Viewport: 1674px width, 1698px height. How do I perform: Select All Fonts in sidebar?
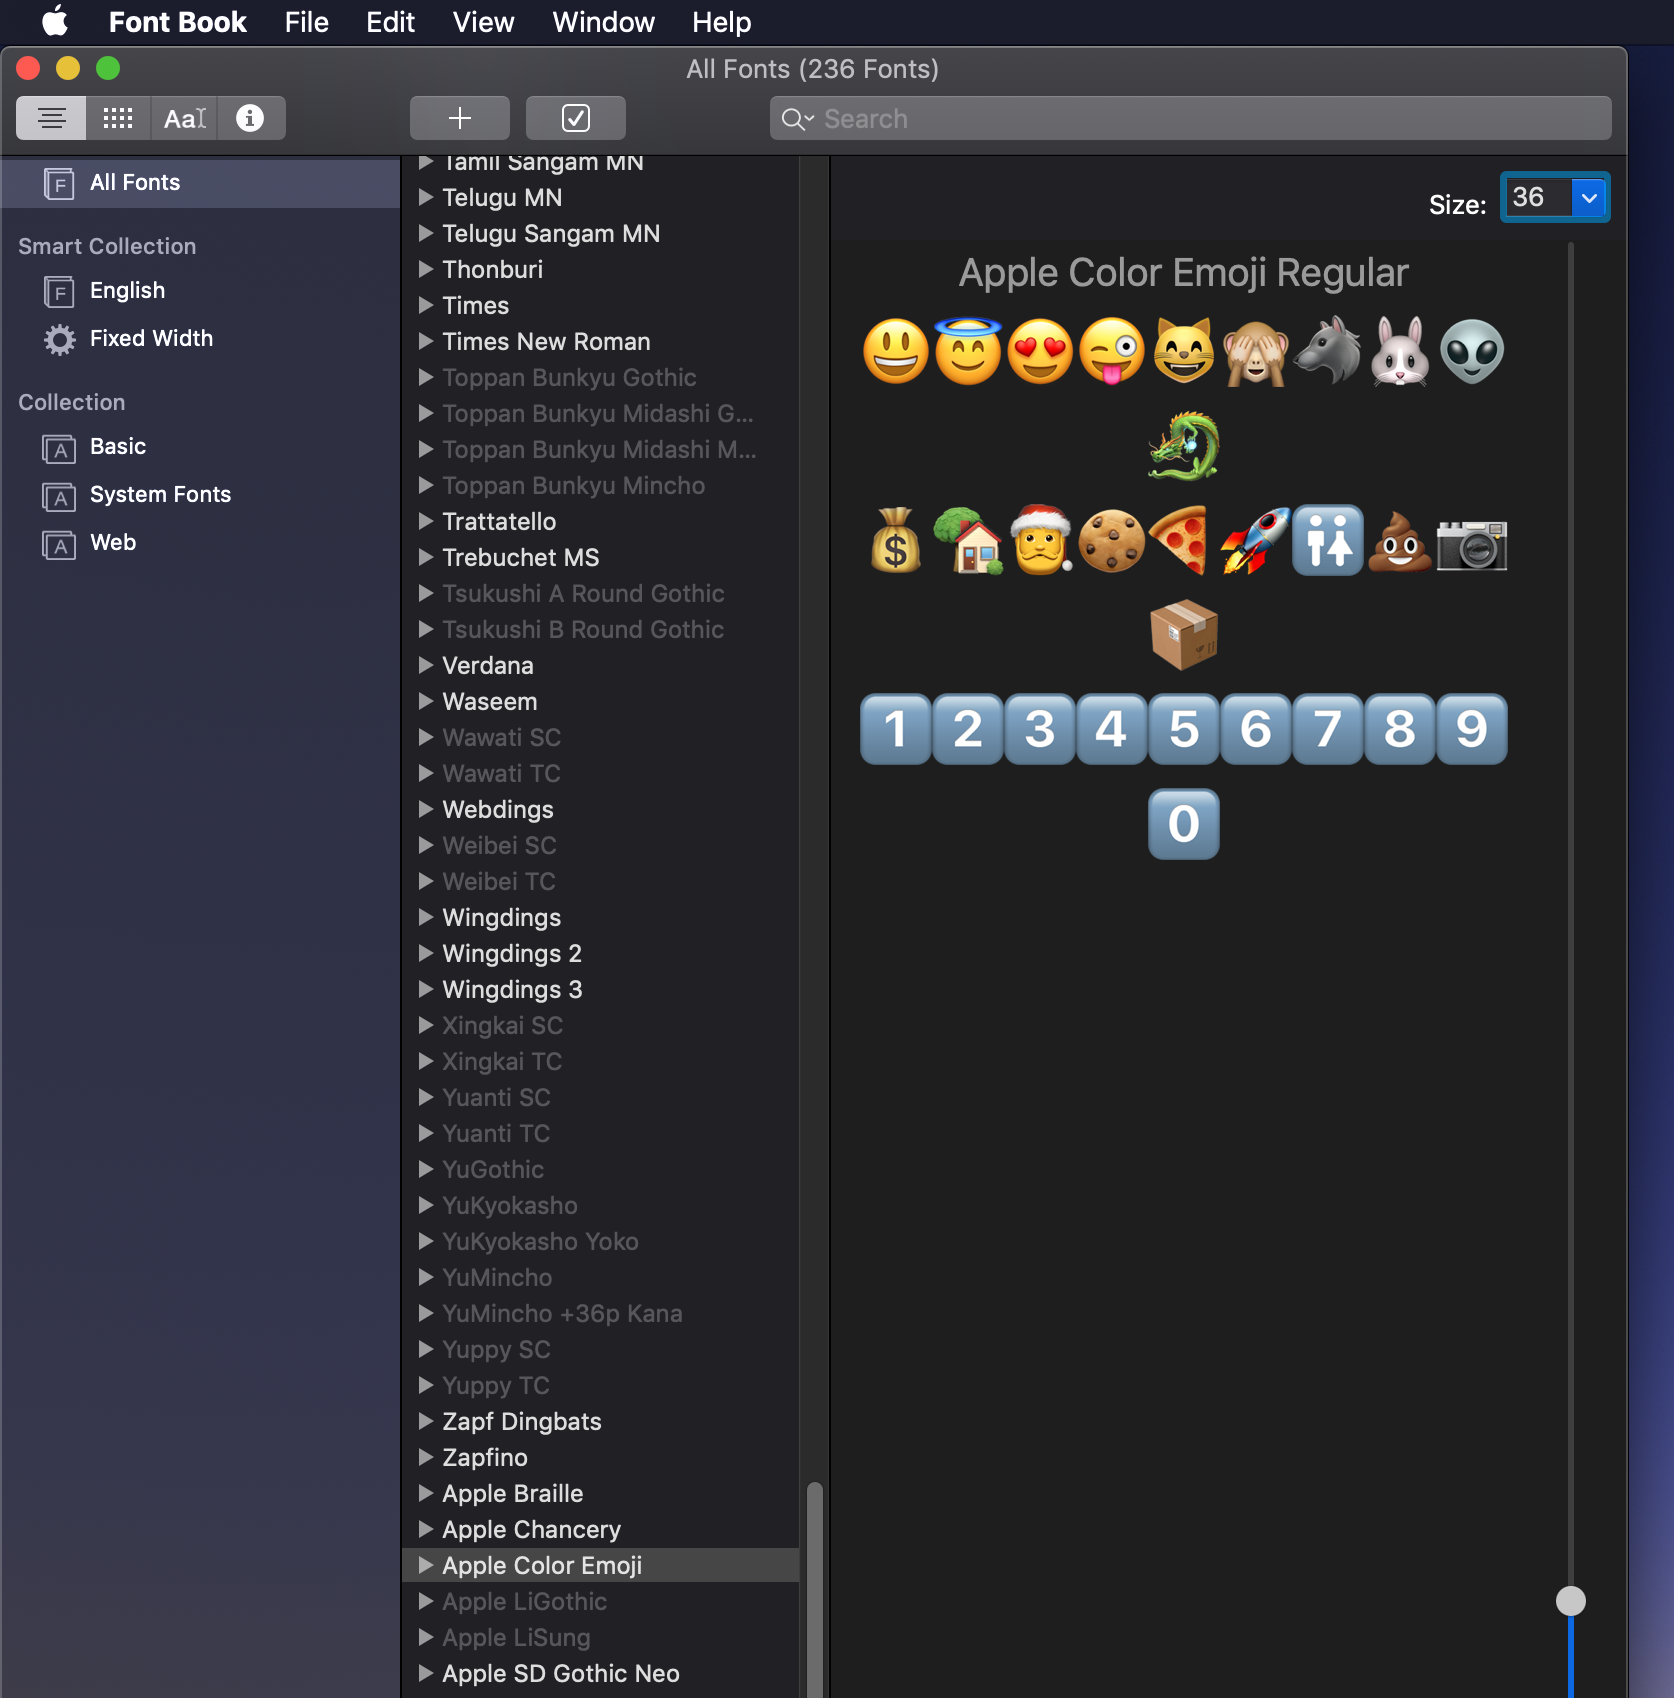[200, 183]
